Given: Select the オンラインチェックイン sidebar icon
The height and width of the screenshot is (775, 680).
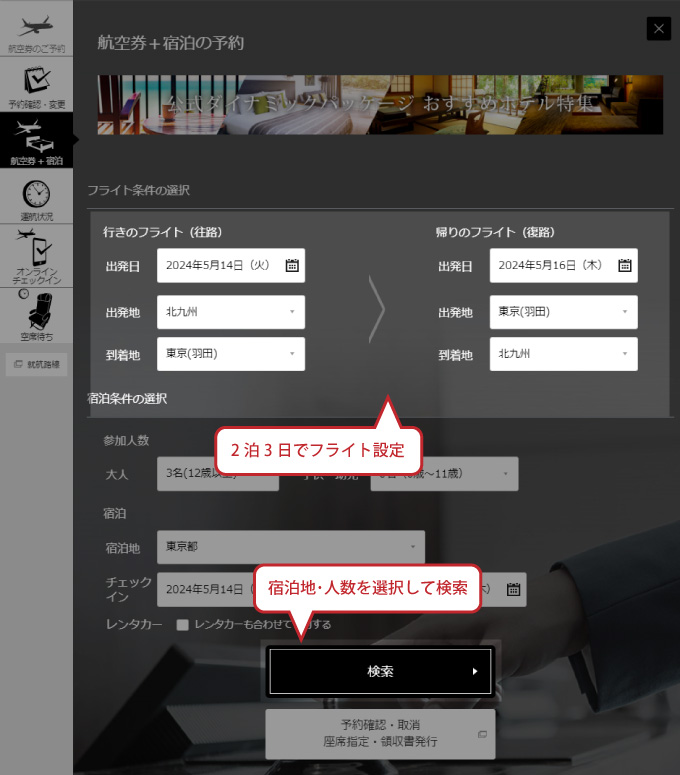Looking at the screenshot, I should 36,254.
